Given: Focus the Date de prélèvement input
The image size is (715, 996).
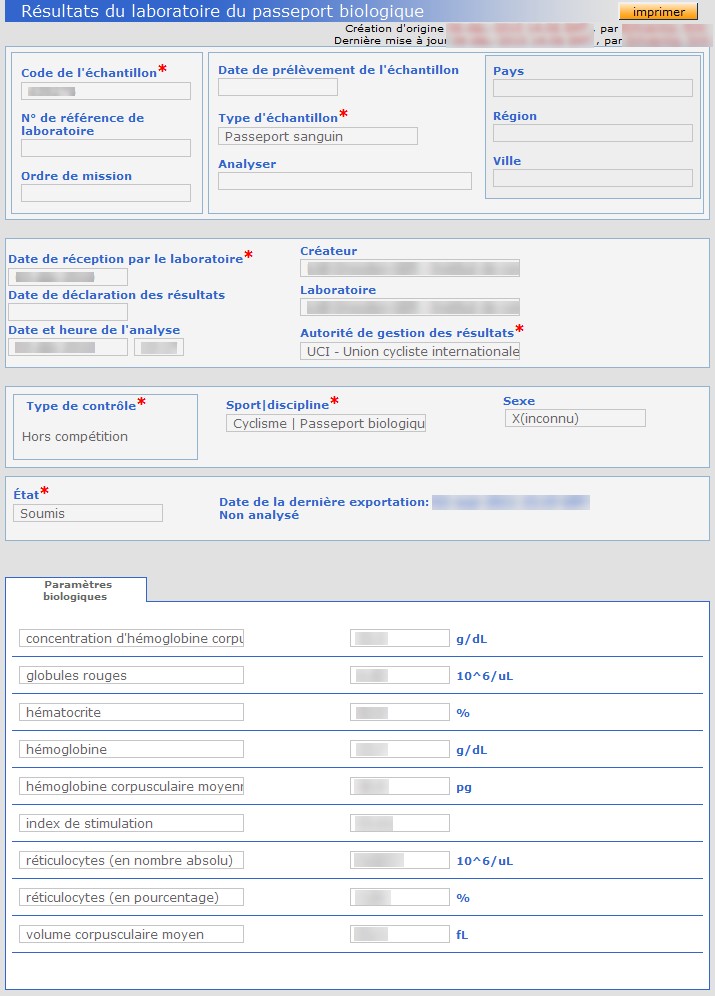Looking at the screenshot, I should point(277,87).
